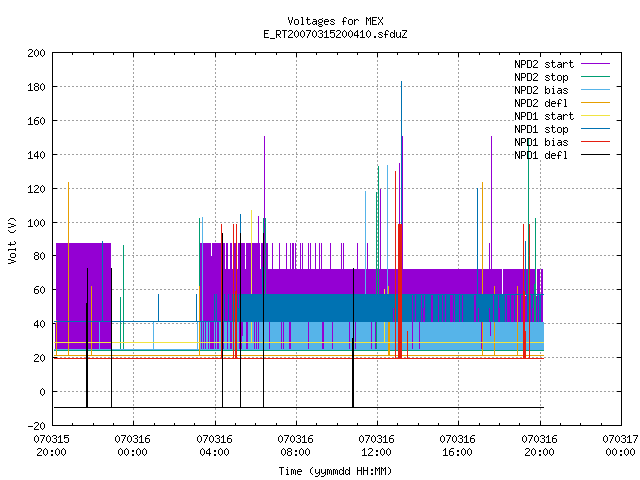The height and width of the screenshot is (480, 640).
Task: Click the NPD1 start legend label
Action: [x=544, y=116]
